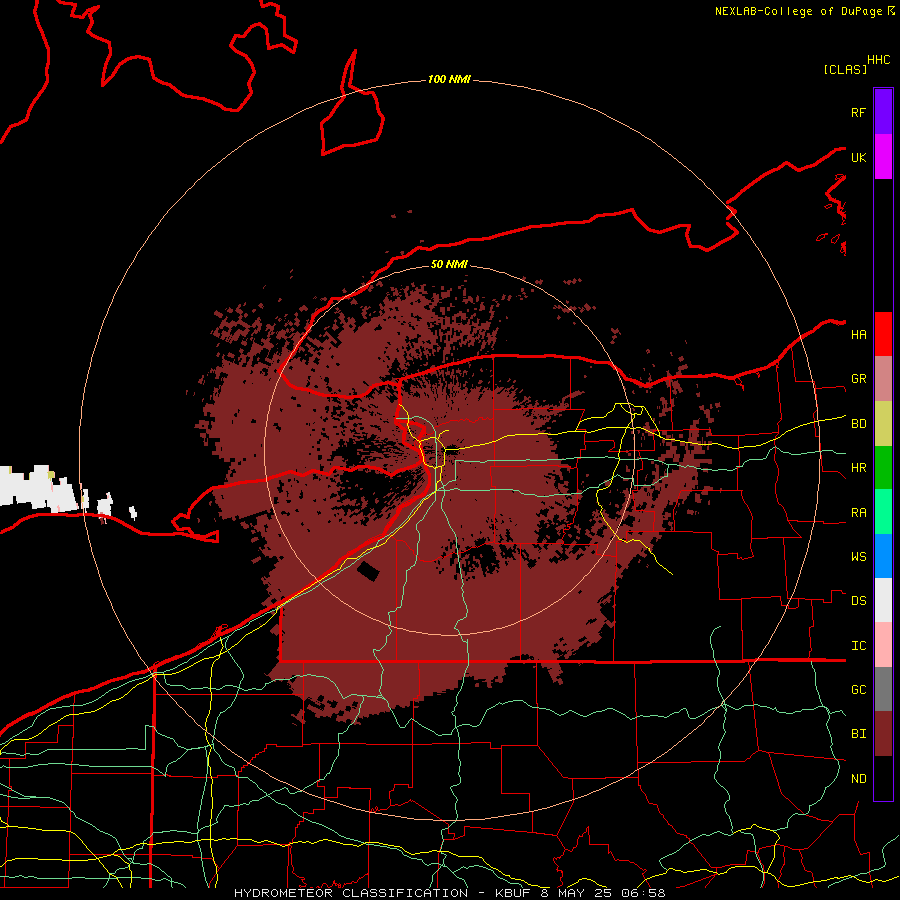Click the GR pink-brown legend swatch

(883, 379)
